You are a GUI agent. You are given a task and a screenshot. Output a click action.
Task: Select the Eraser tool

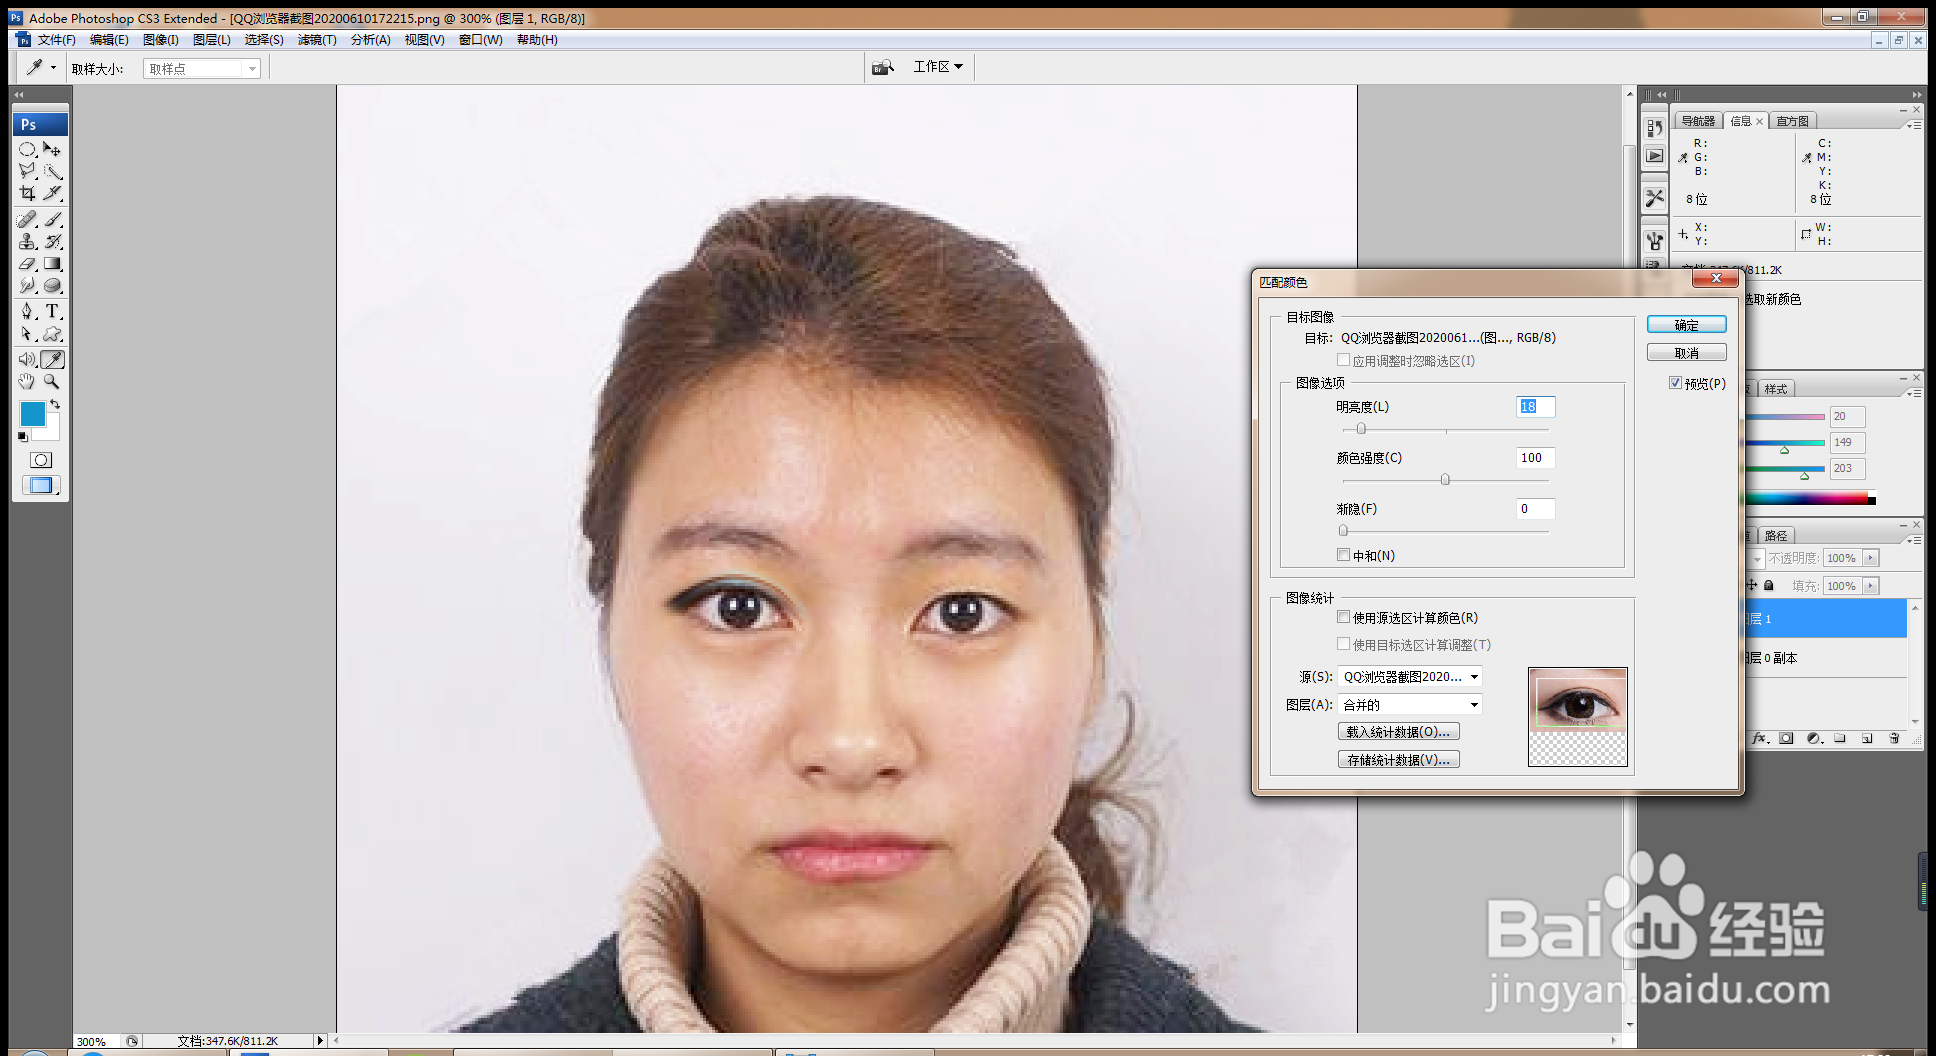pyautogui.click(x=27, y=264)
